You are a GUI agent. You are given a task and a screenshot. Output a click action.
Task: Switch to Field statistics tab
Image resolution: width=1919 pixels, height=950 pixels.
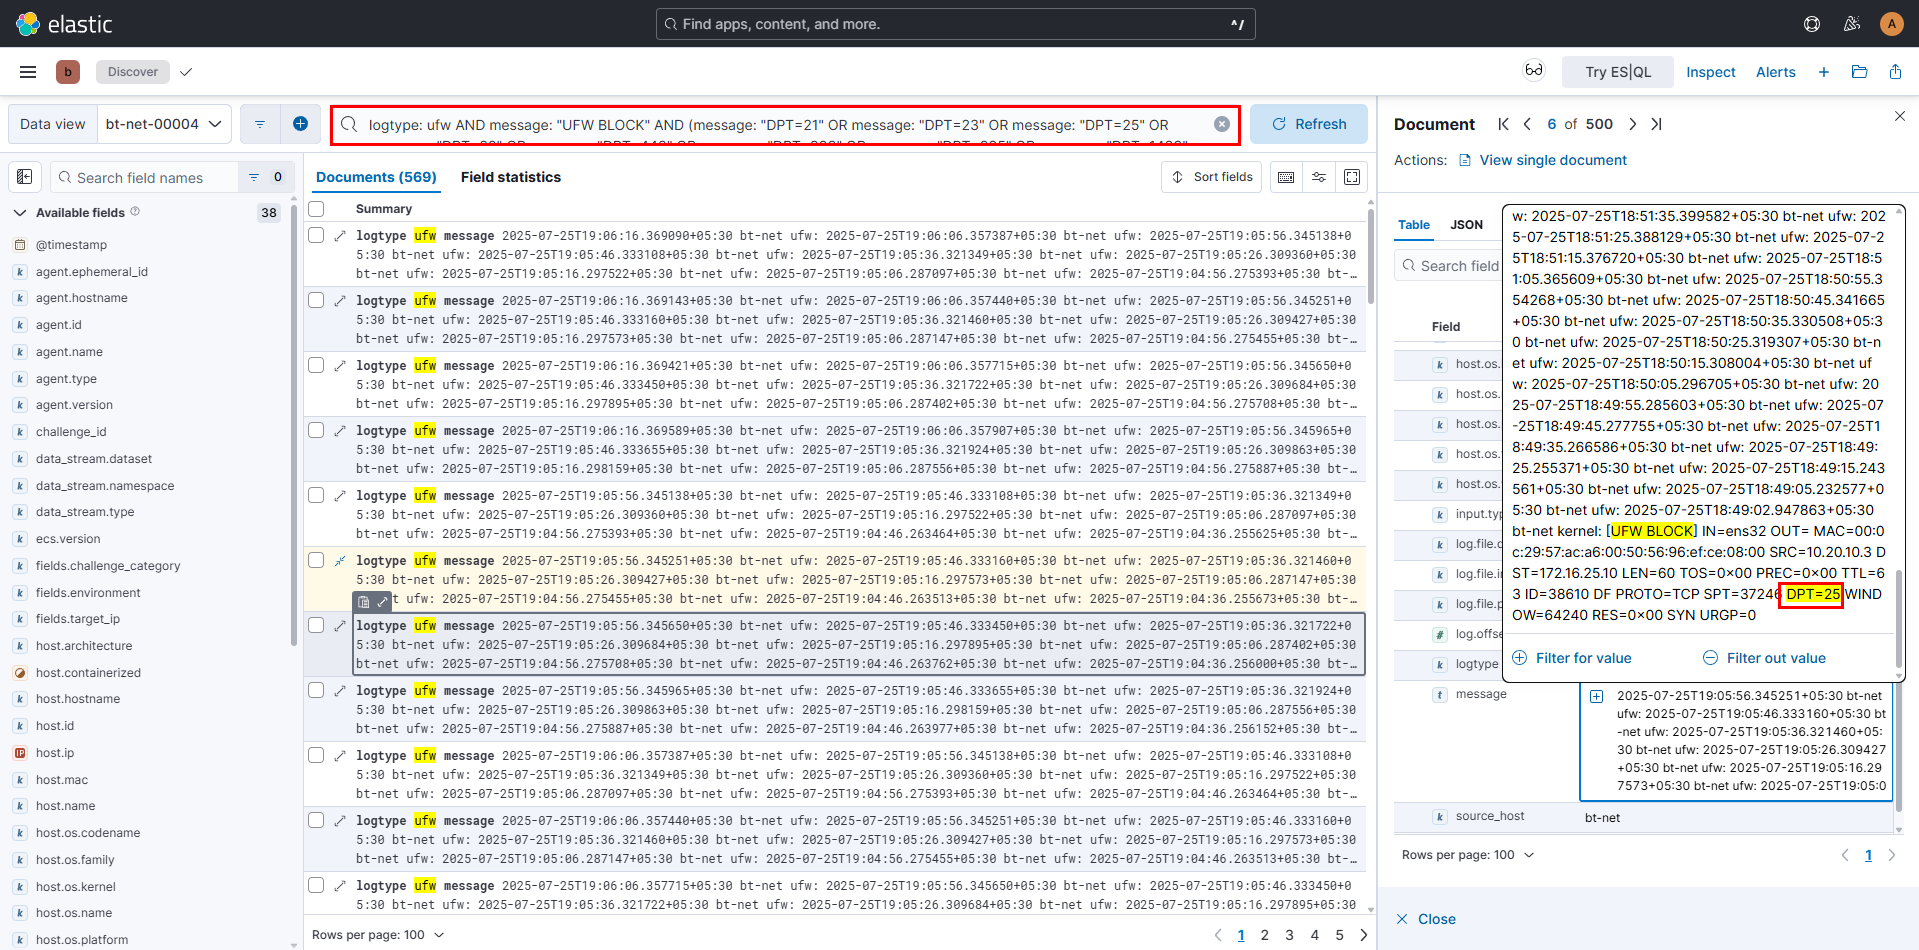point(511,177)
